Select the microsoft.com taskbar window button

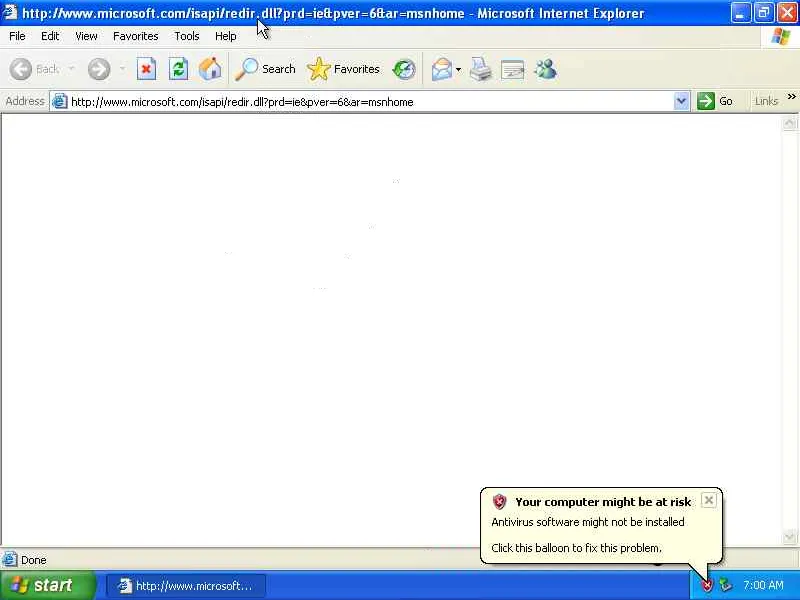click(x=186, y=586)
